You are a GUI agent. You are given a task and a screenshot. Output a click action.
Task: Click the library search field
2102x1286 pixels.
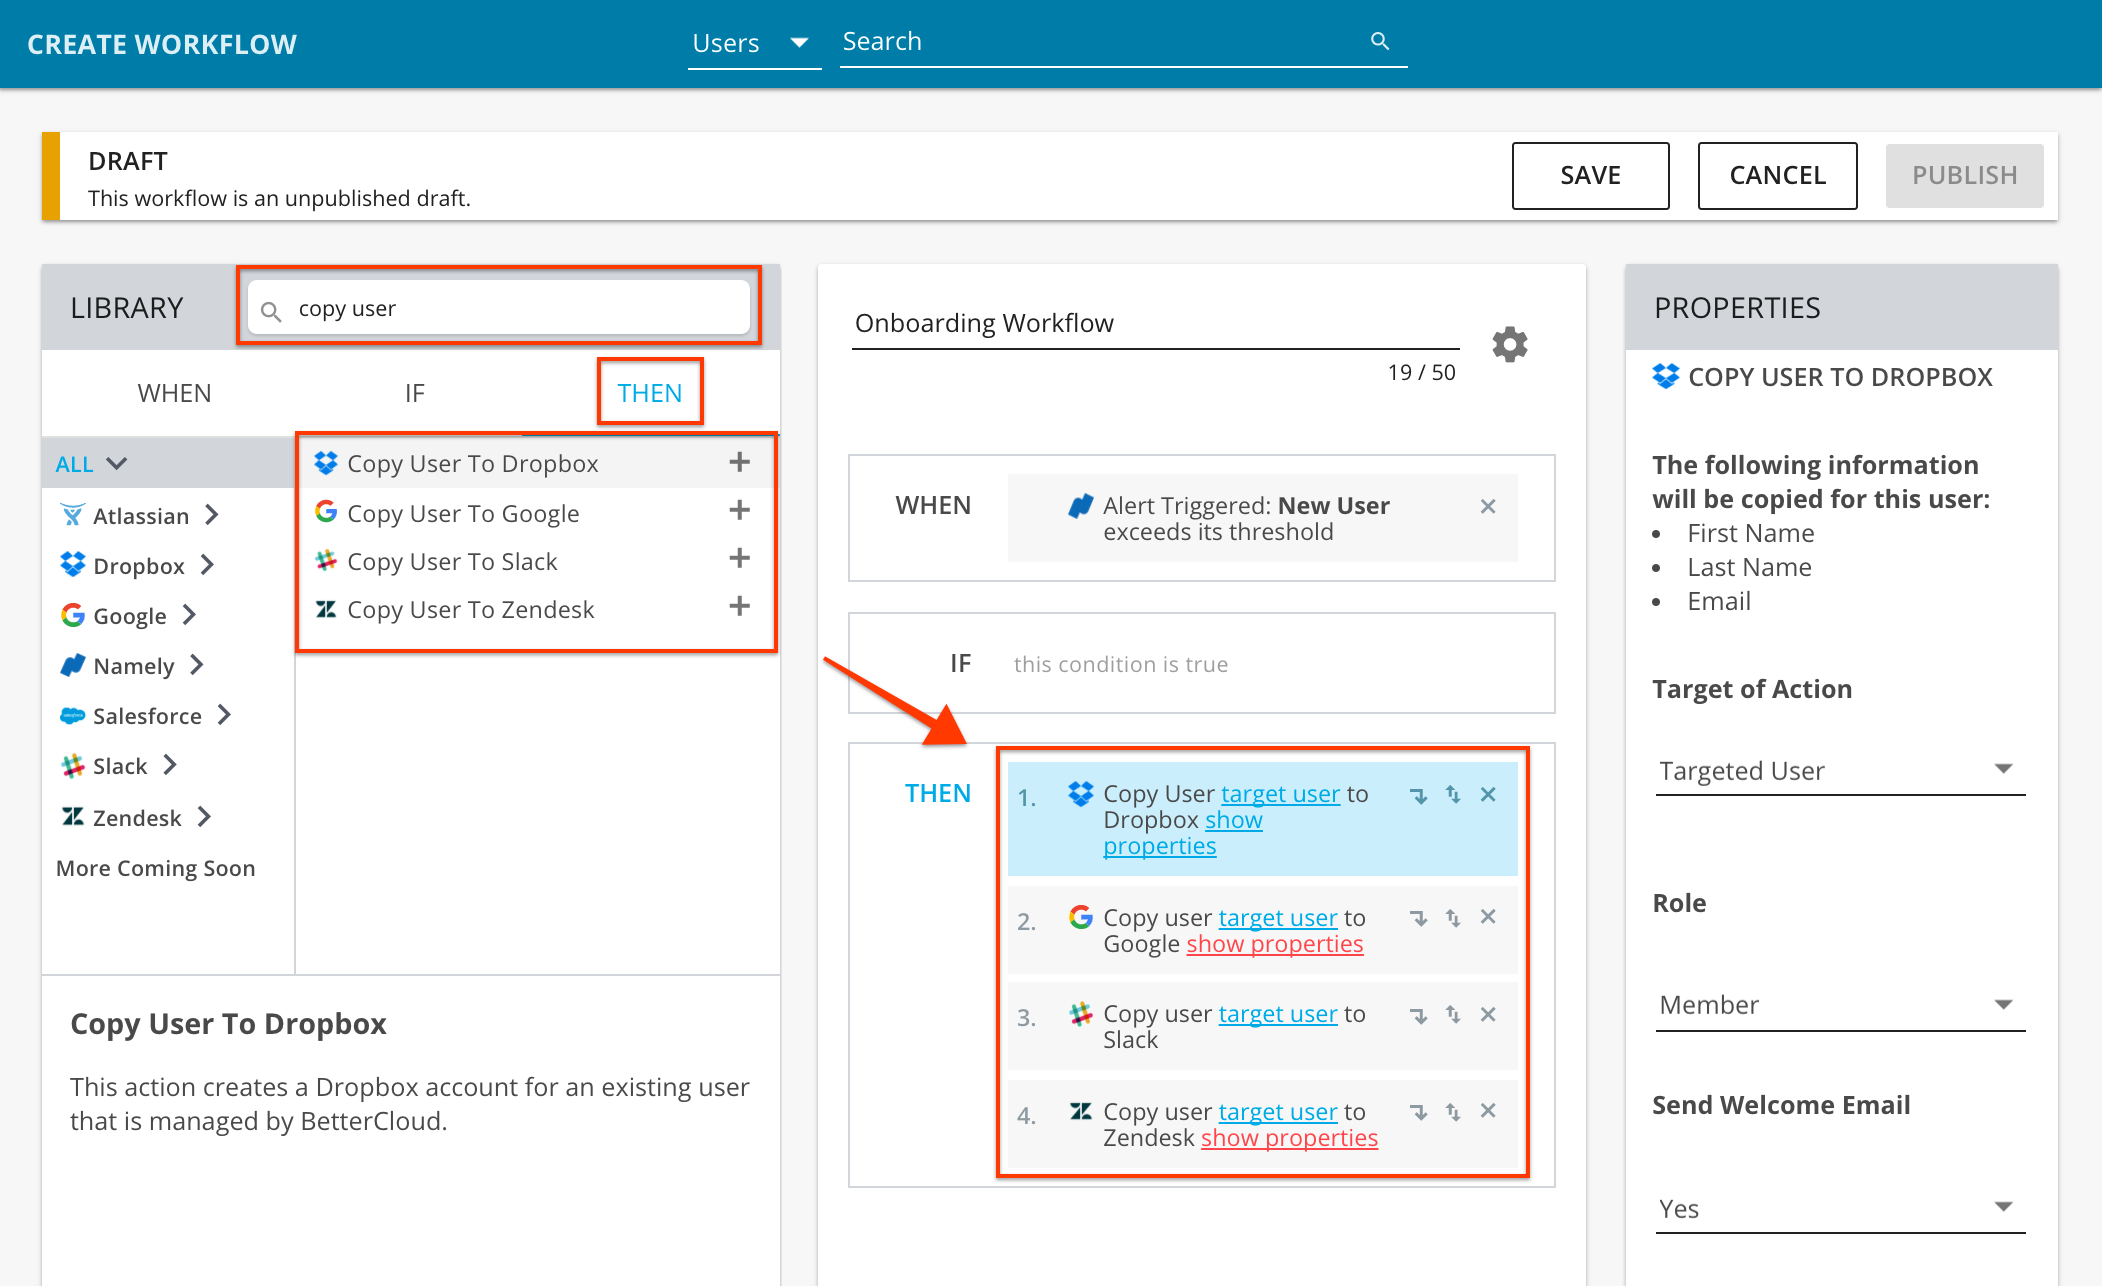(x=499, y=308)
